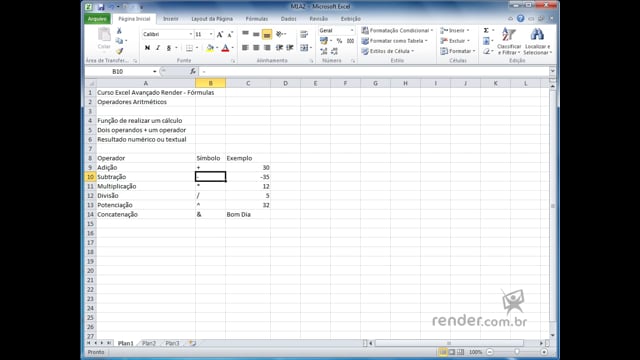Image resolution: width=640 pixels, height=360 pixels.
Task: Click the AutoSum sigma icon
Action: 486,31
